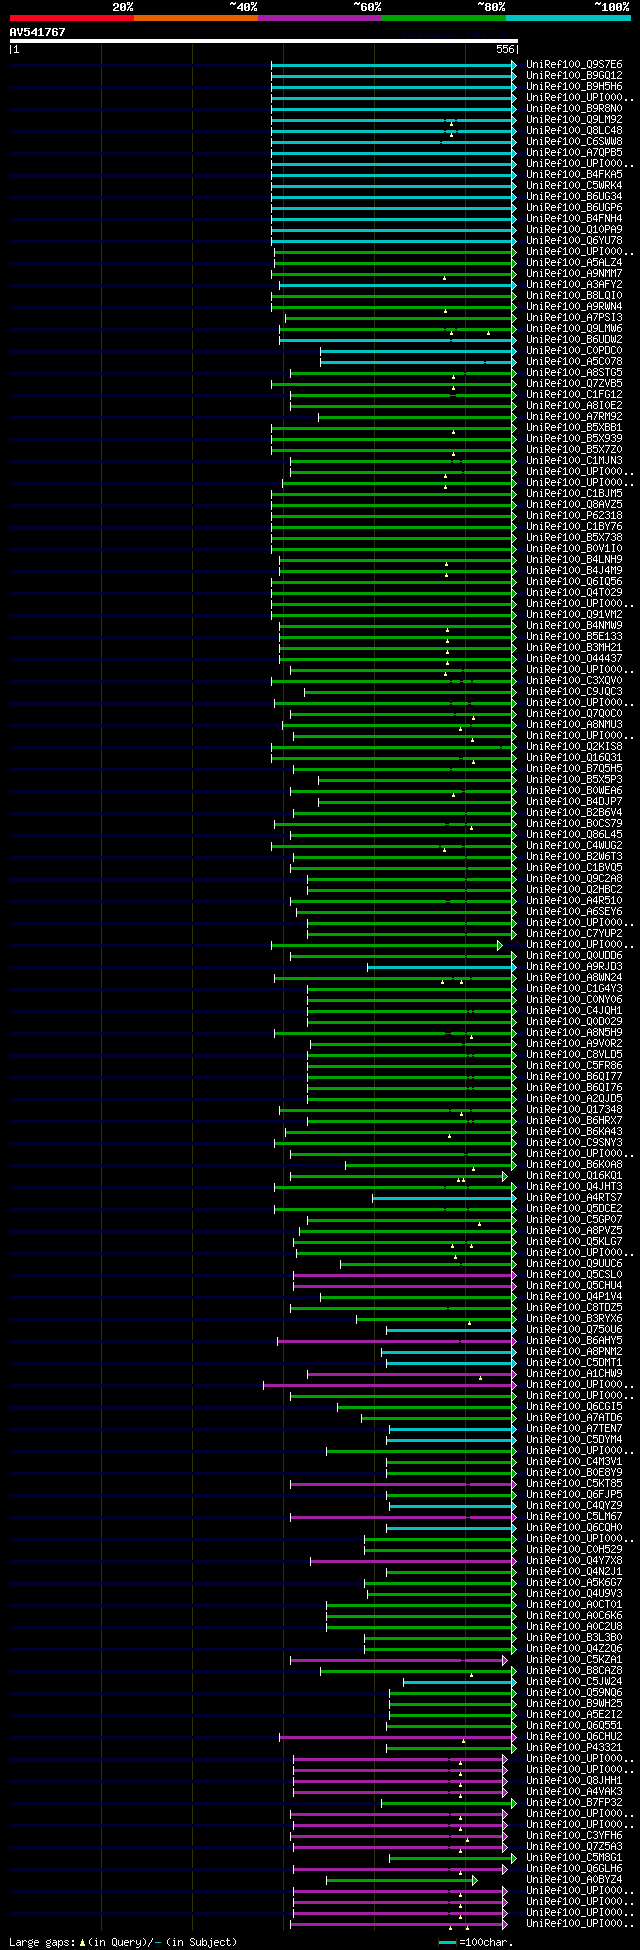Select label UniRef100_C0PDC0
This screenshot has height=1950, width=640.
tap(574, 350)
